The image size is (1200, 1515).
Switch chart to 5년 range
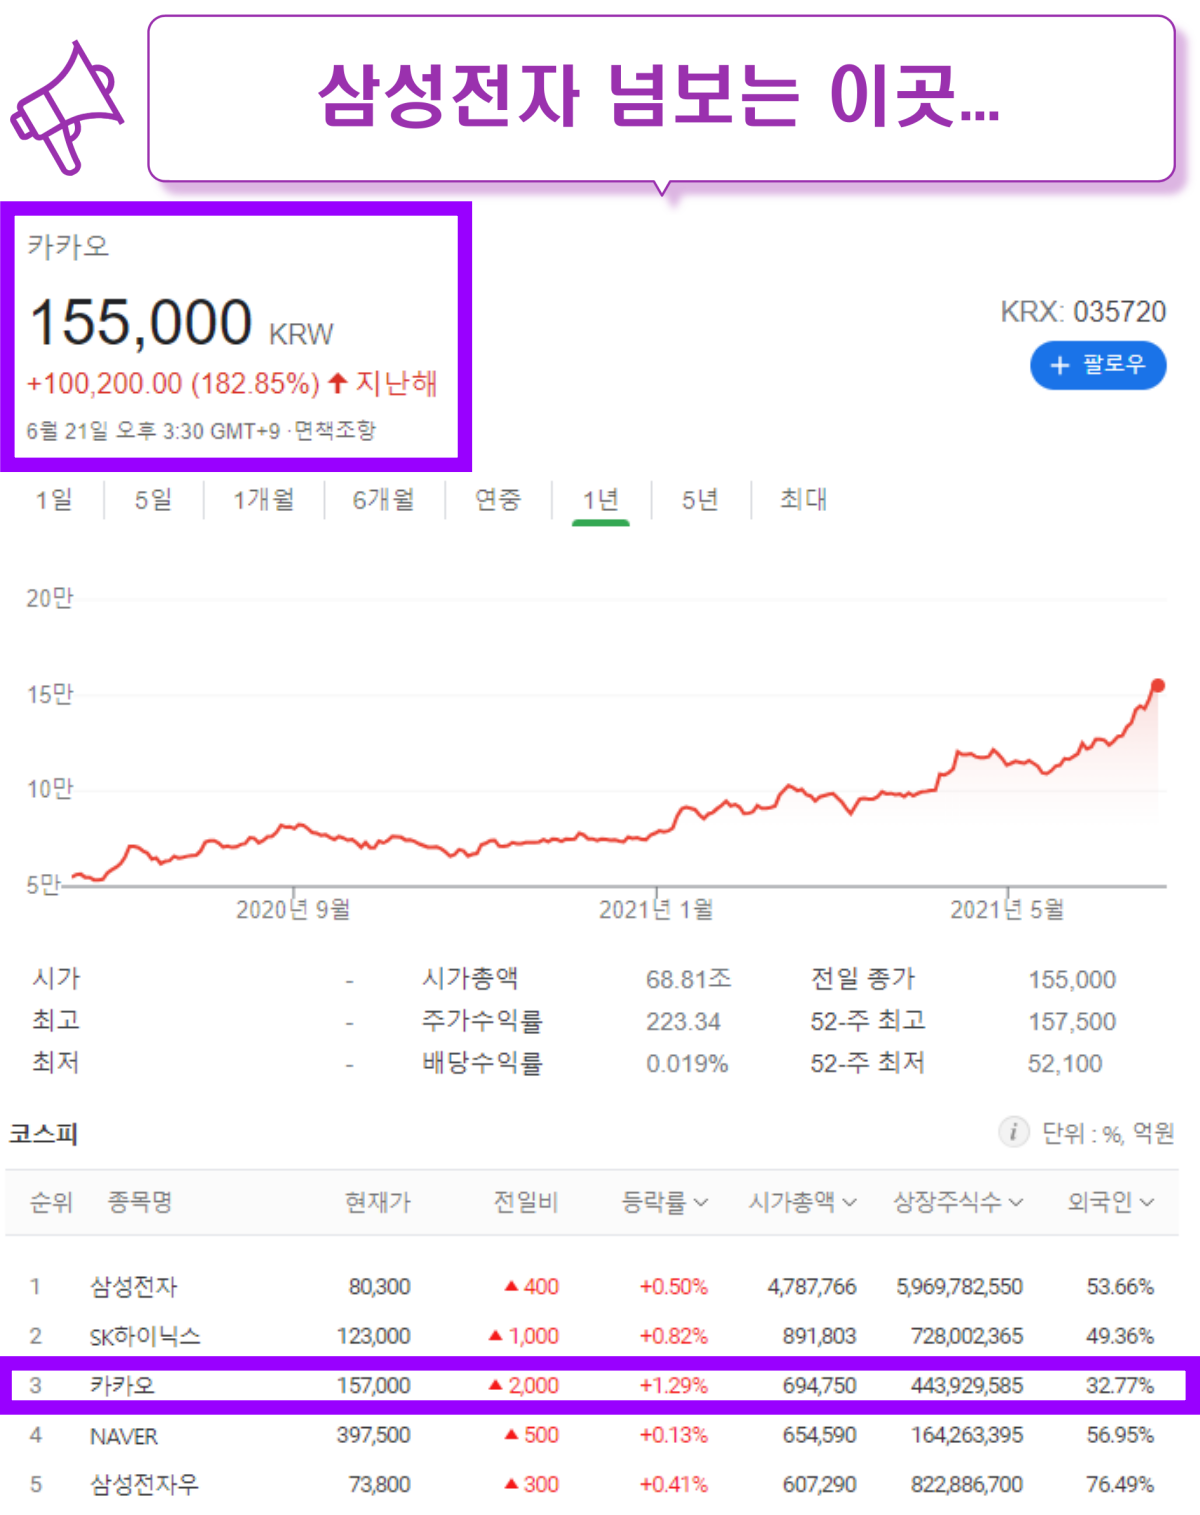pyautogui.click(x=701, y=499)
